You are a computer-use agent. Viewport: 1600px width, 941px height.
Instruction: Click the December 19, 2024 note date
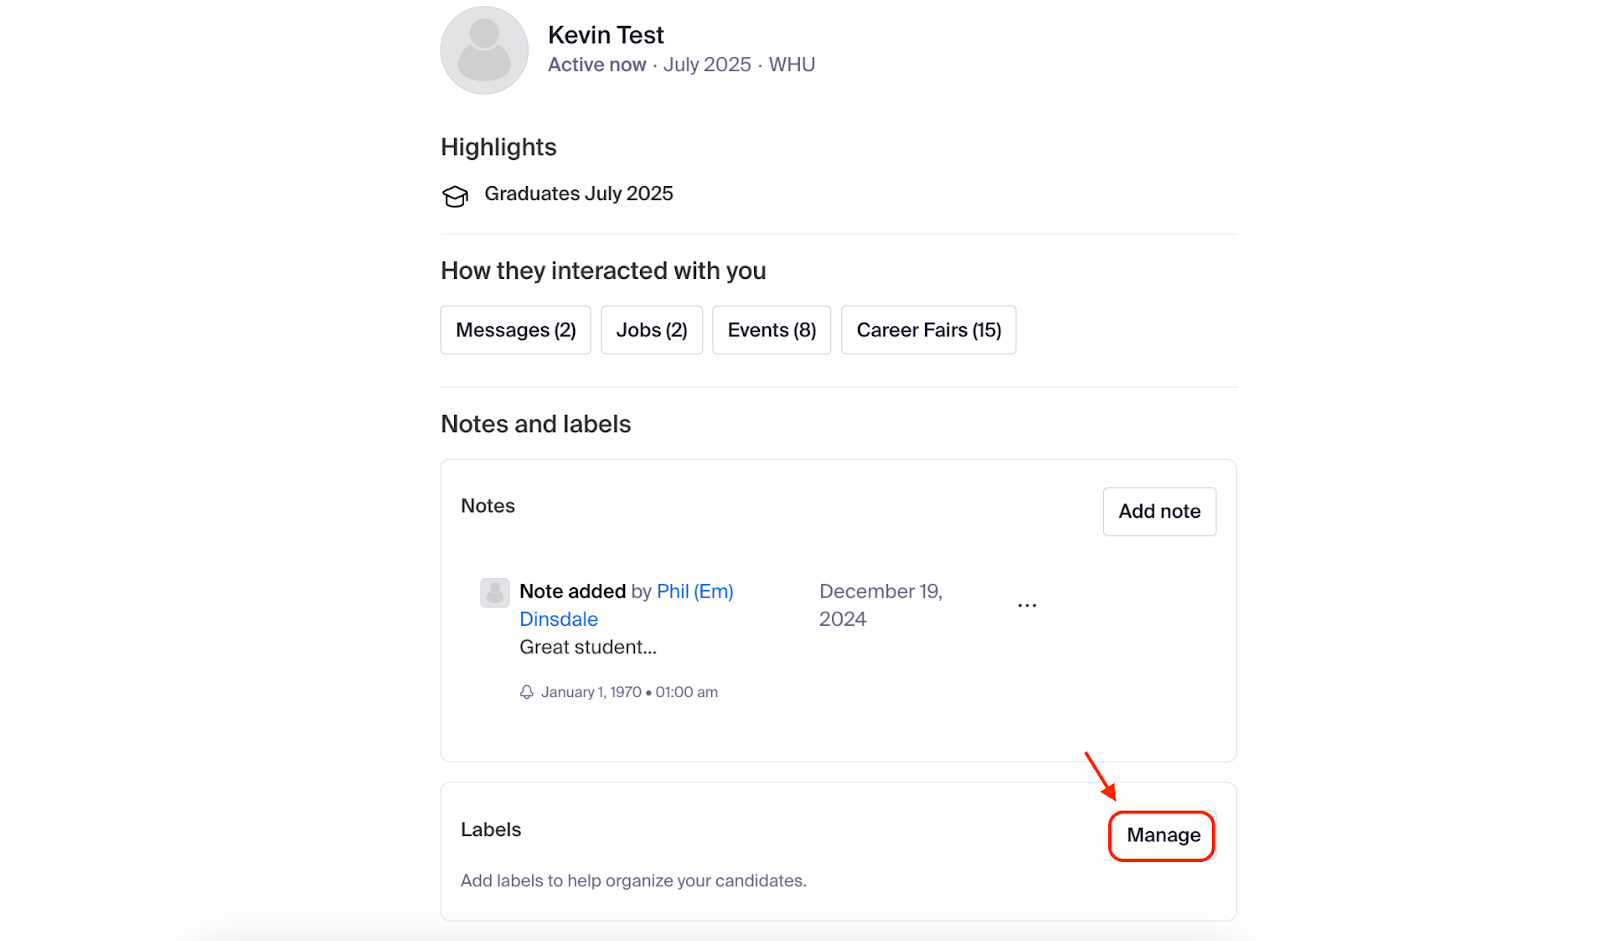880,605
